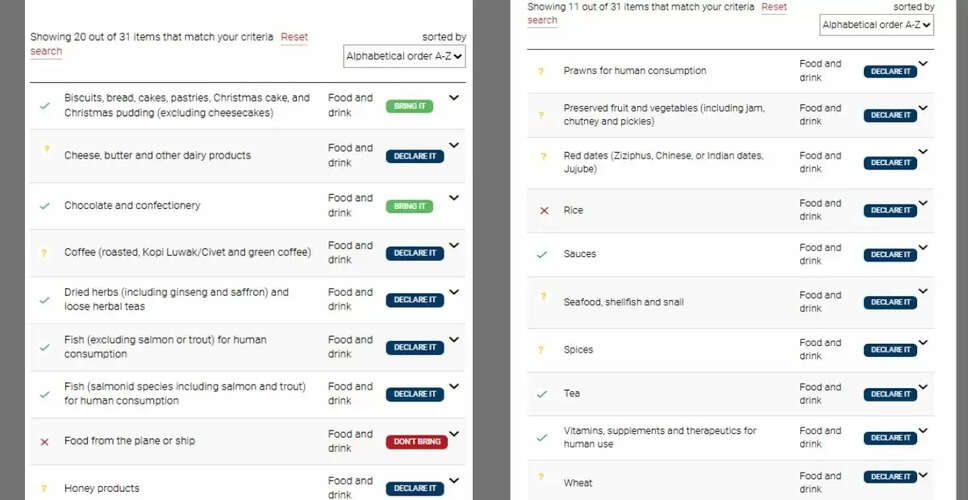Click green BRING IT badge for Biscuits row
This screenshot has height=500, width=968.
click(409, 106)
